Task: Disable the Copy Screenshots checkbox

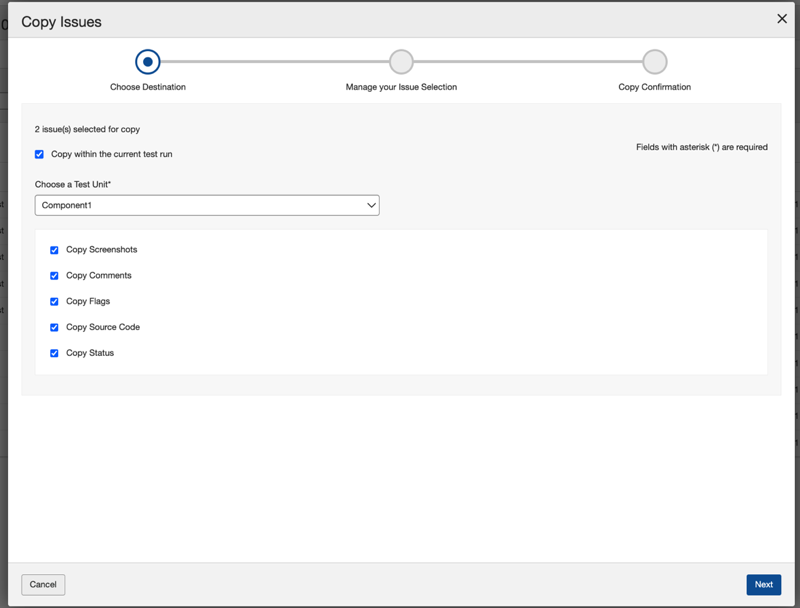Action: coord(55,250)
